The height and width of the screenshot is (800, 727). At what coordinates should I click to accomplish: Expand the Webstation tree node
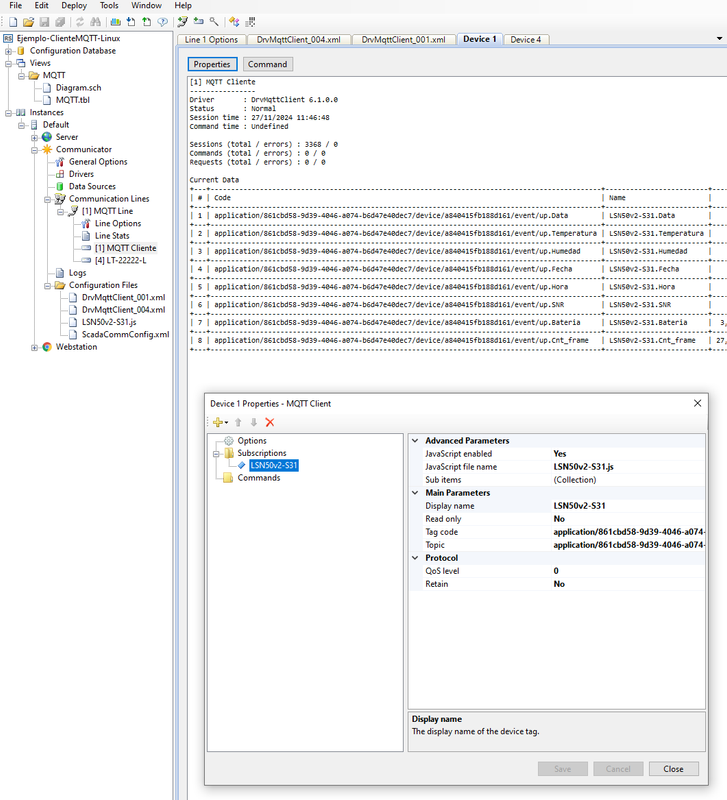[34, 347]
